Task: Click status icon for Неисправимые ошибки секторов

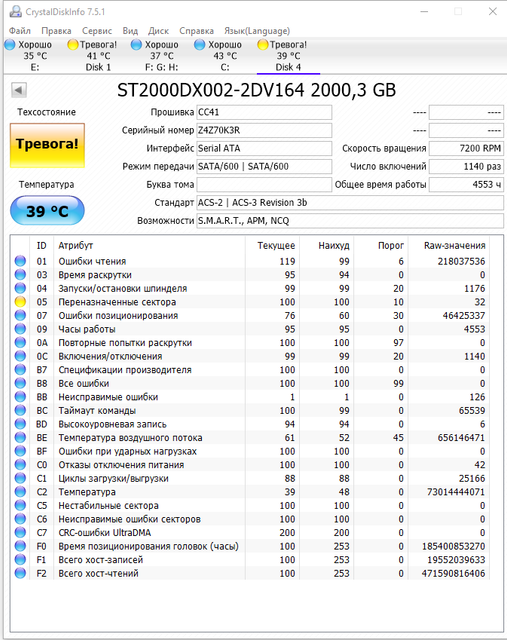Action: (20, 519)
